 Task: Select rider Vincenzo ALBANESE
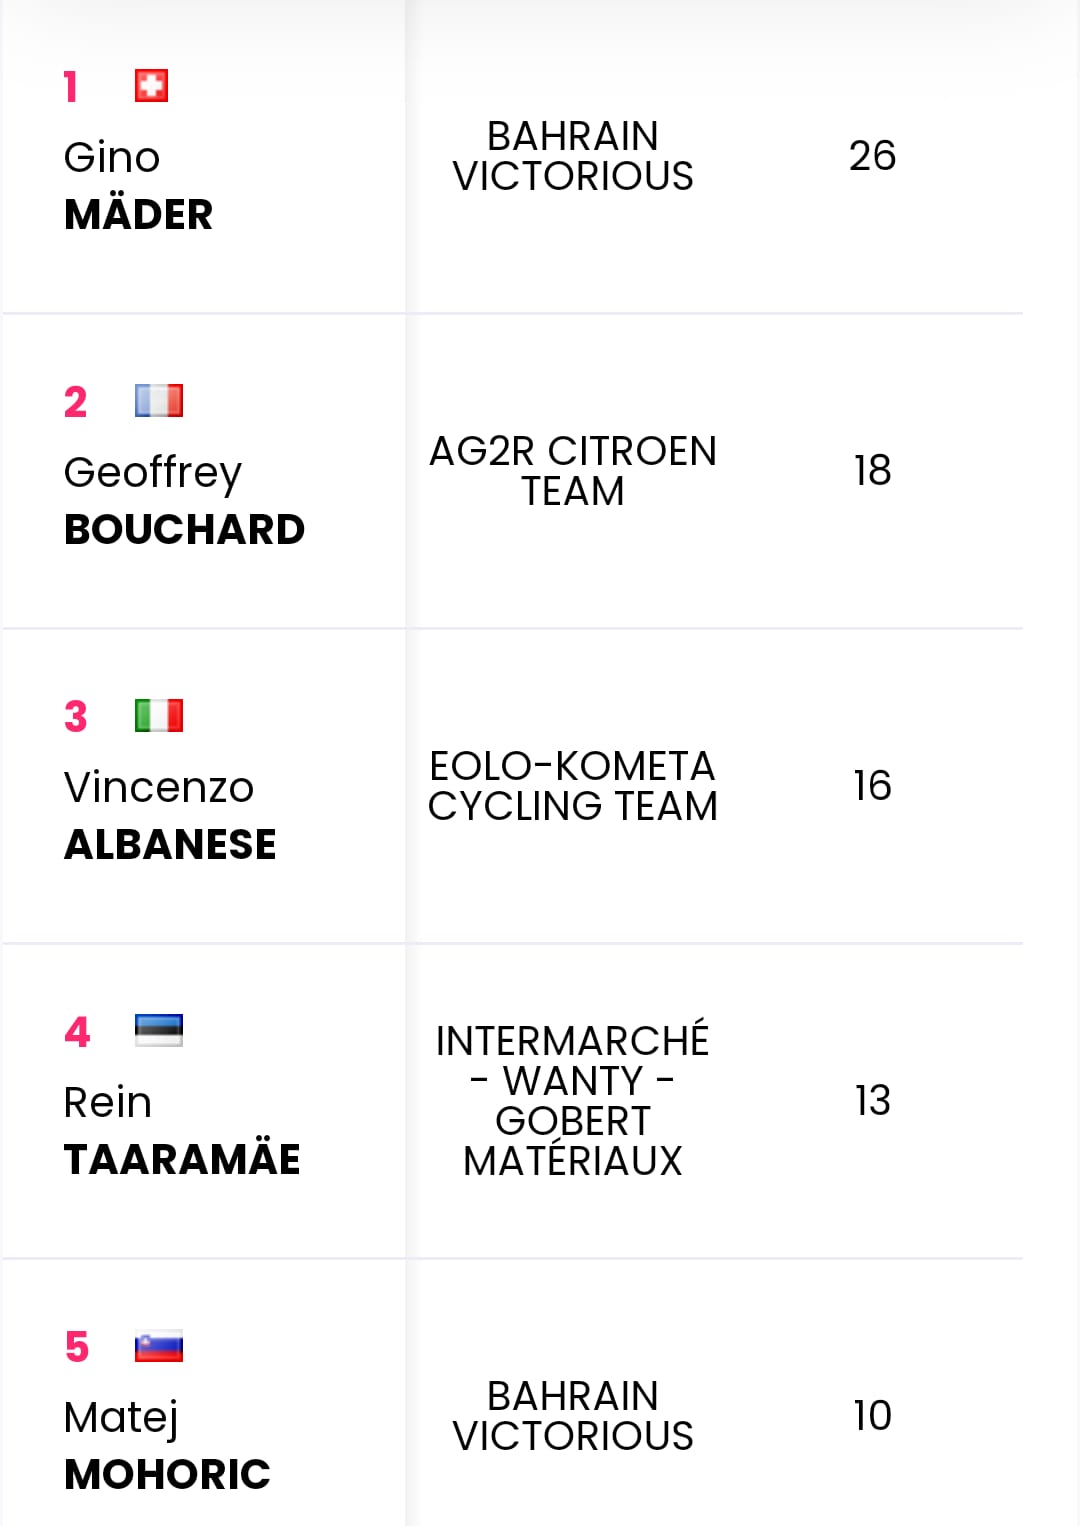click(170, 816)
